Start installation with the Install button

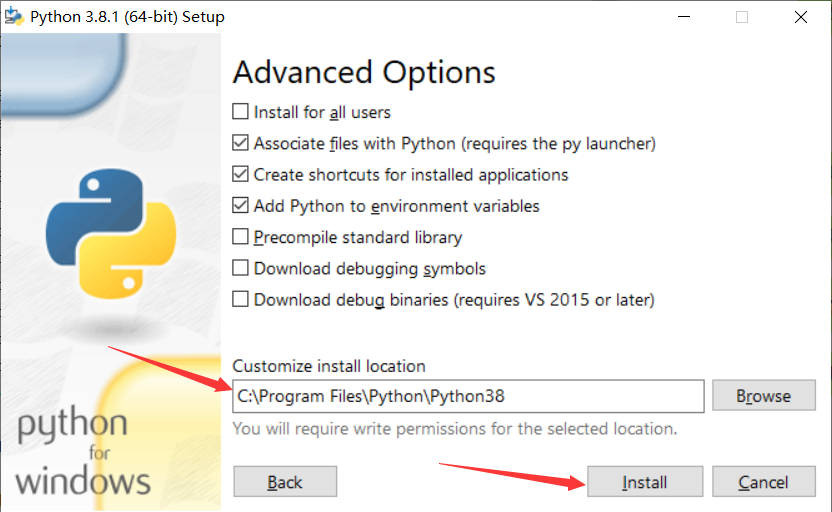point(645,482)
